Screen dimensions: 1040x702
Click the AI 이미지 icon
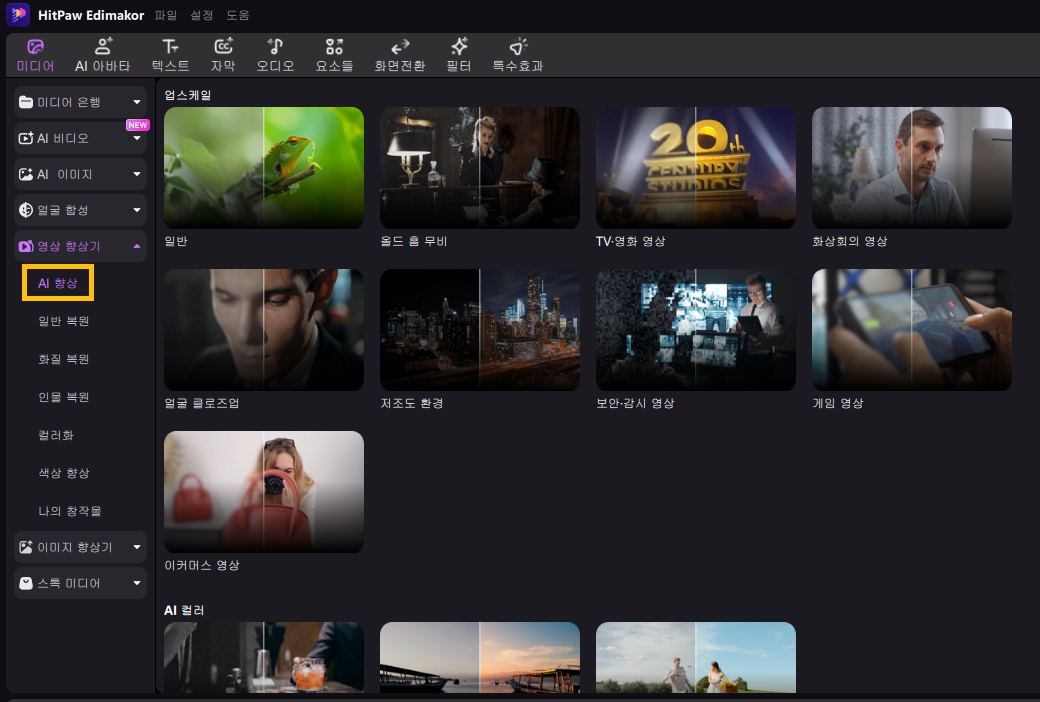tap(26, 174)
